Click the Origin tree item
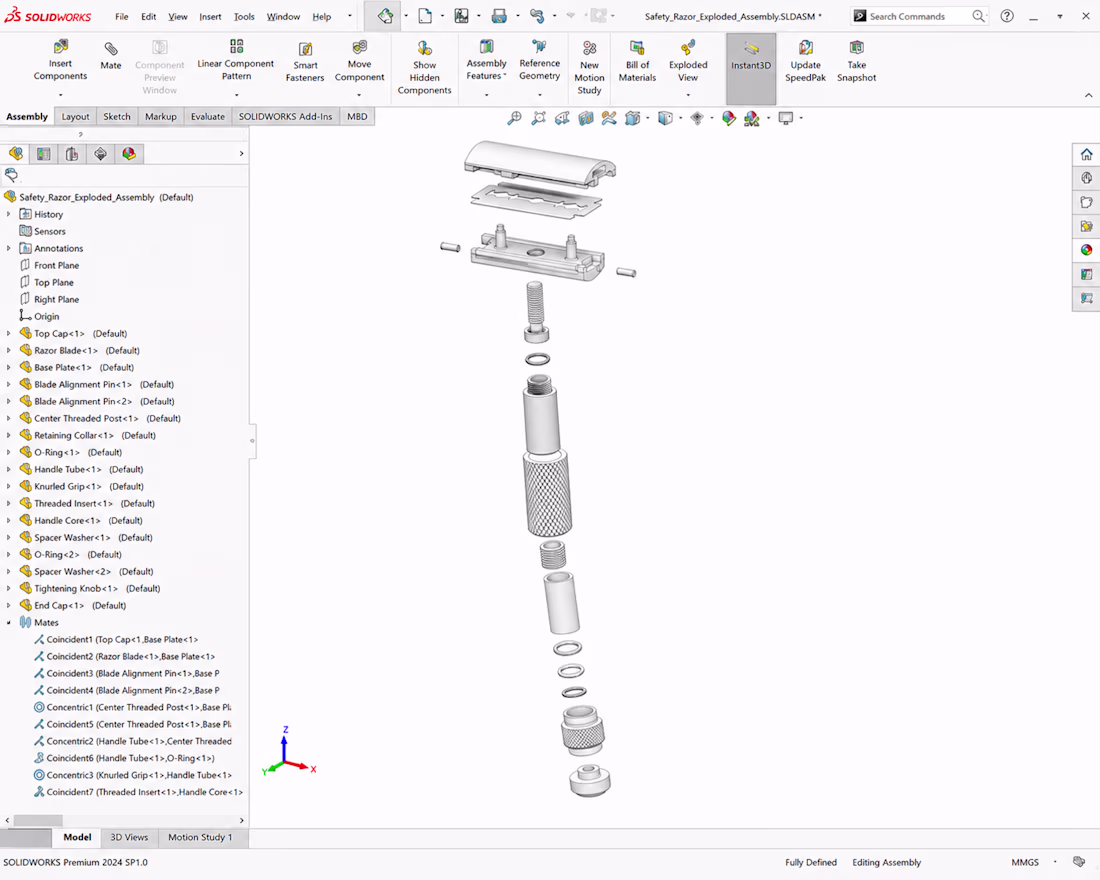1100x880 pixels. [x=39, y=316]
